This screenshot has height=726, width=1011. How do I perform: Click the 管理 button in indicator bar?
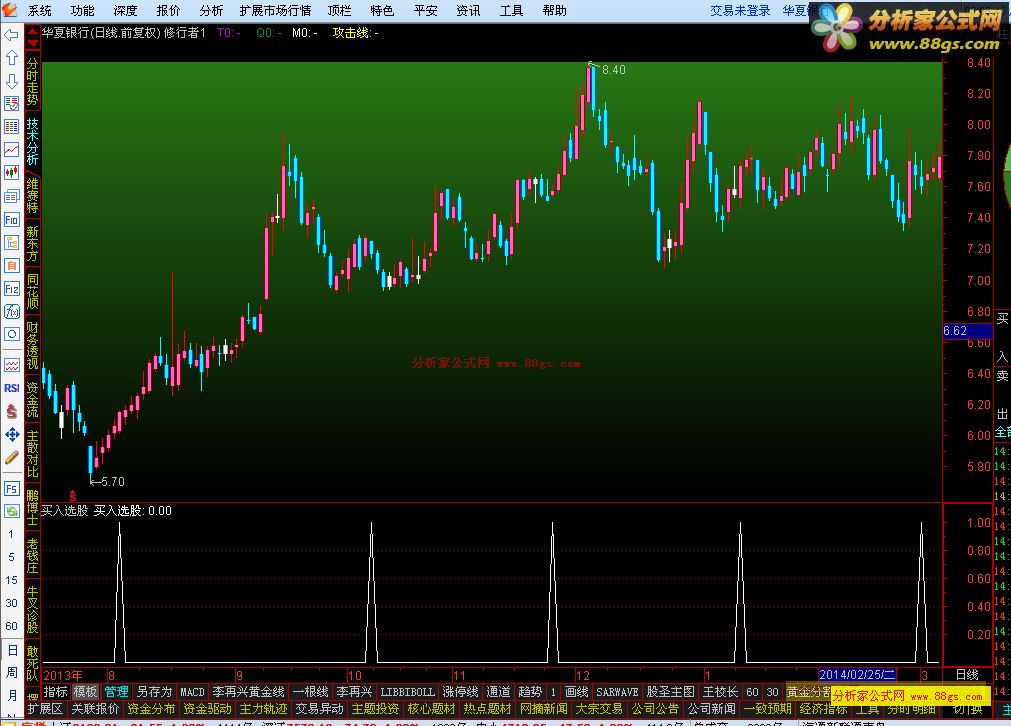coord(117,692)
